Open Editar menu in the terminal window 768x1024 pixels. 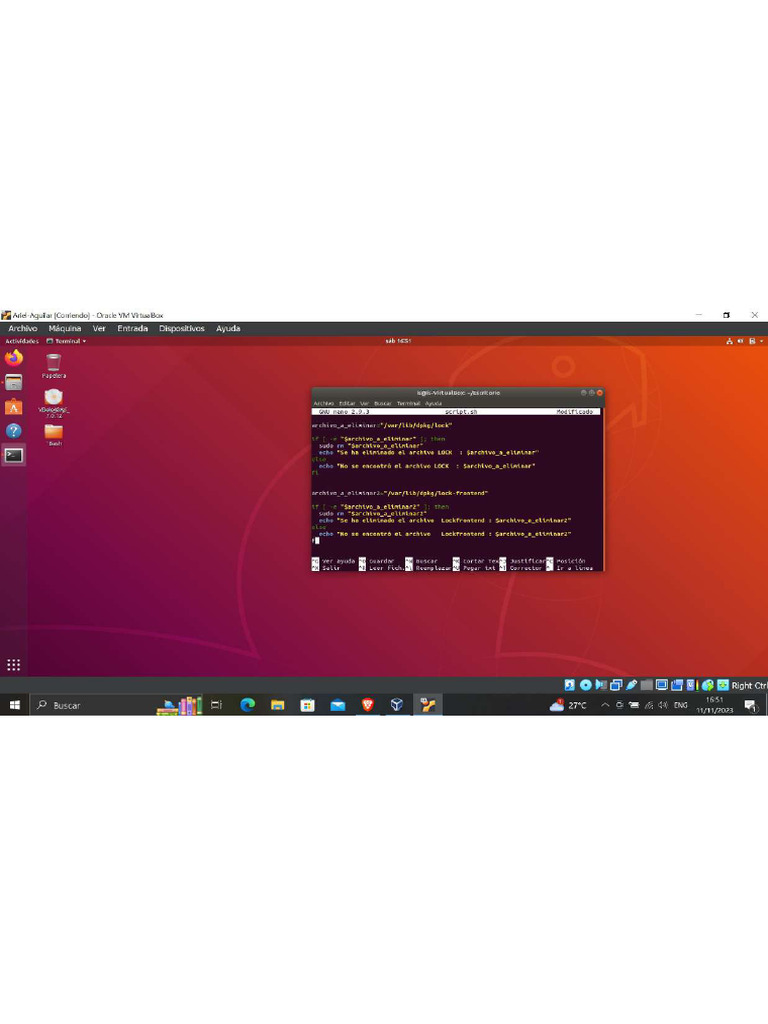click(347, 404)
